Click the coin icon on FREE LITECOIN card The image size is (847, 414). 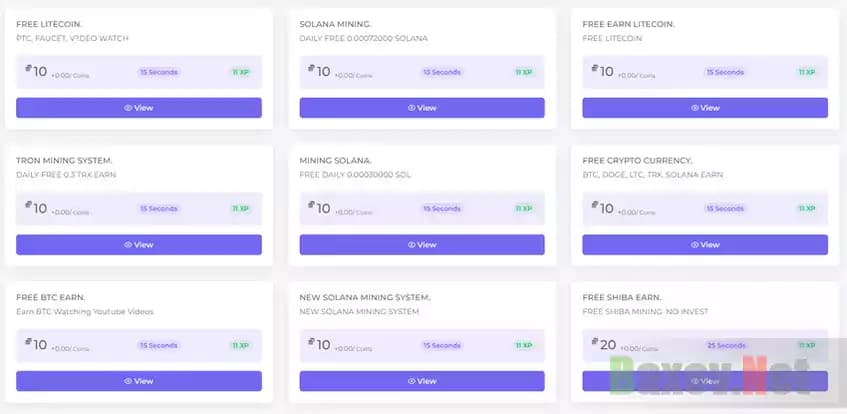point(29,70)
